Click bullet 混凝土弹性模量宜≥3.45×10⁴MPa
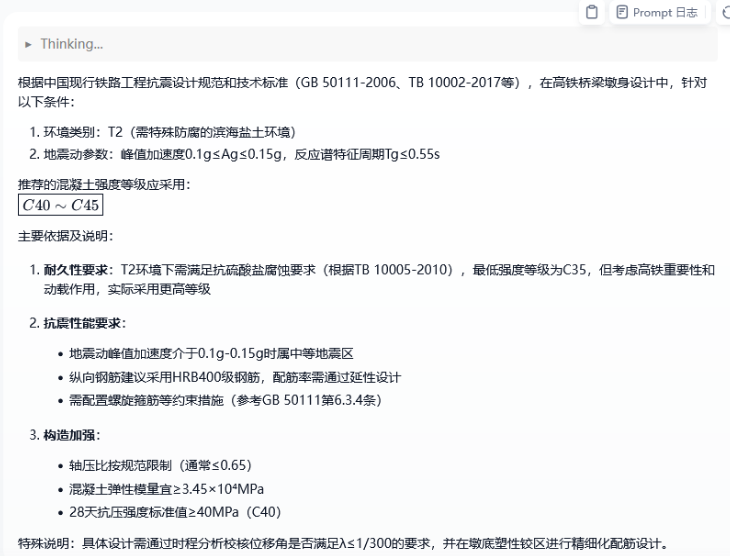This screenshot has width=730, height=556. pos(167,489)
